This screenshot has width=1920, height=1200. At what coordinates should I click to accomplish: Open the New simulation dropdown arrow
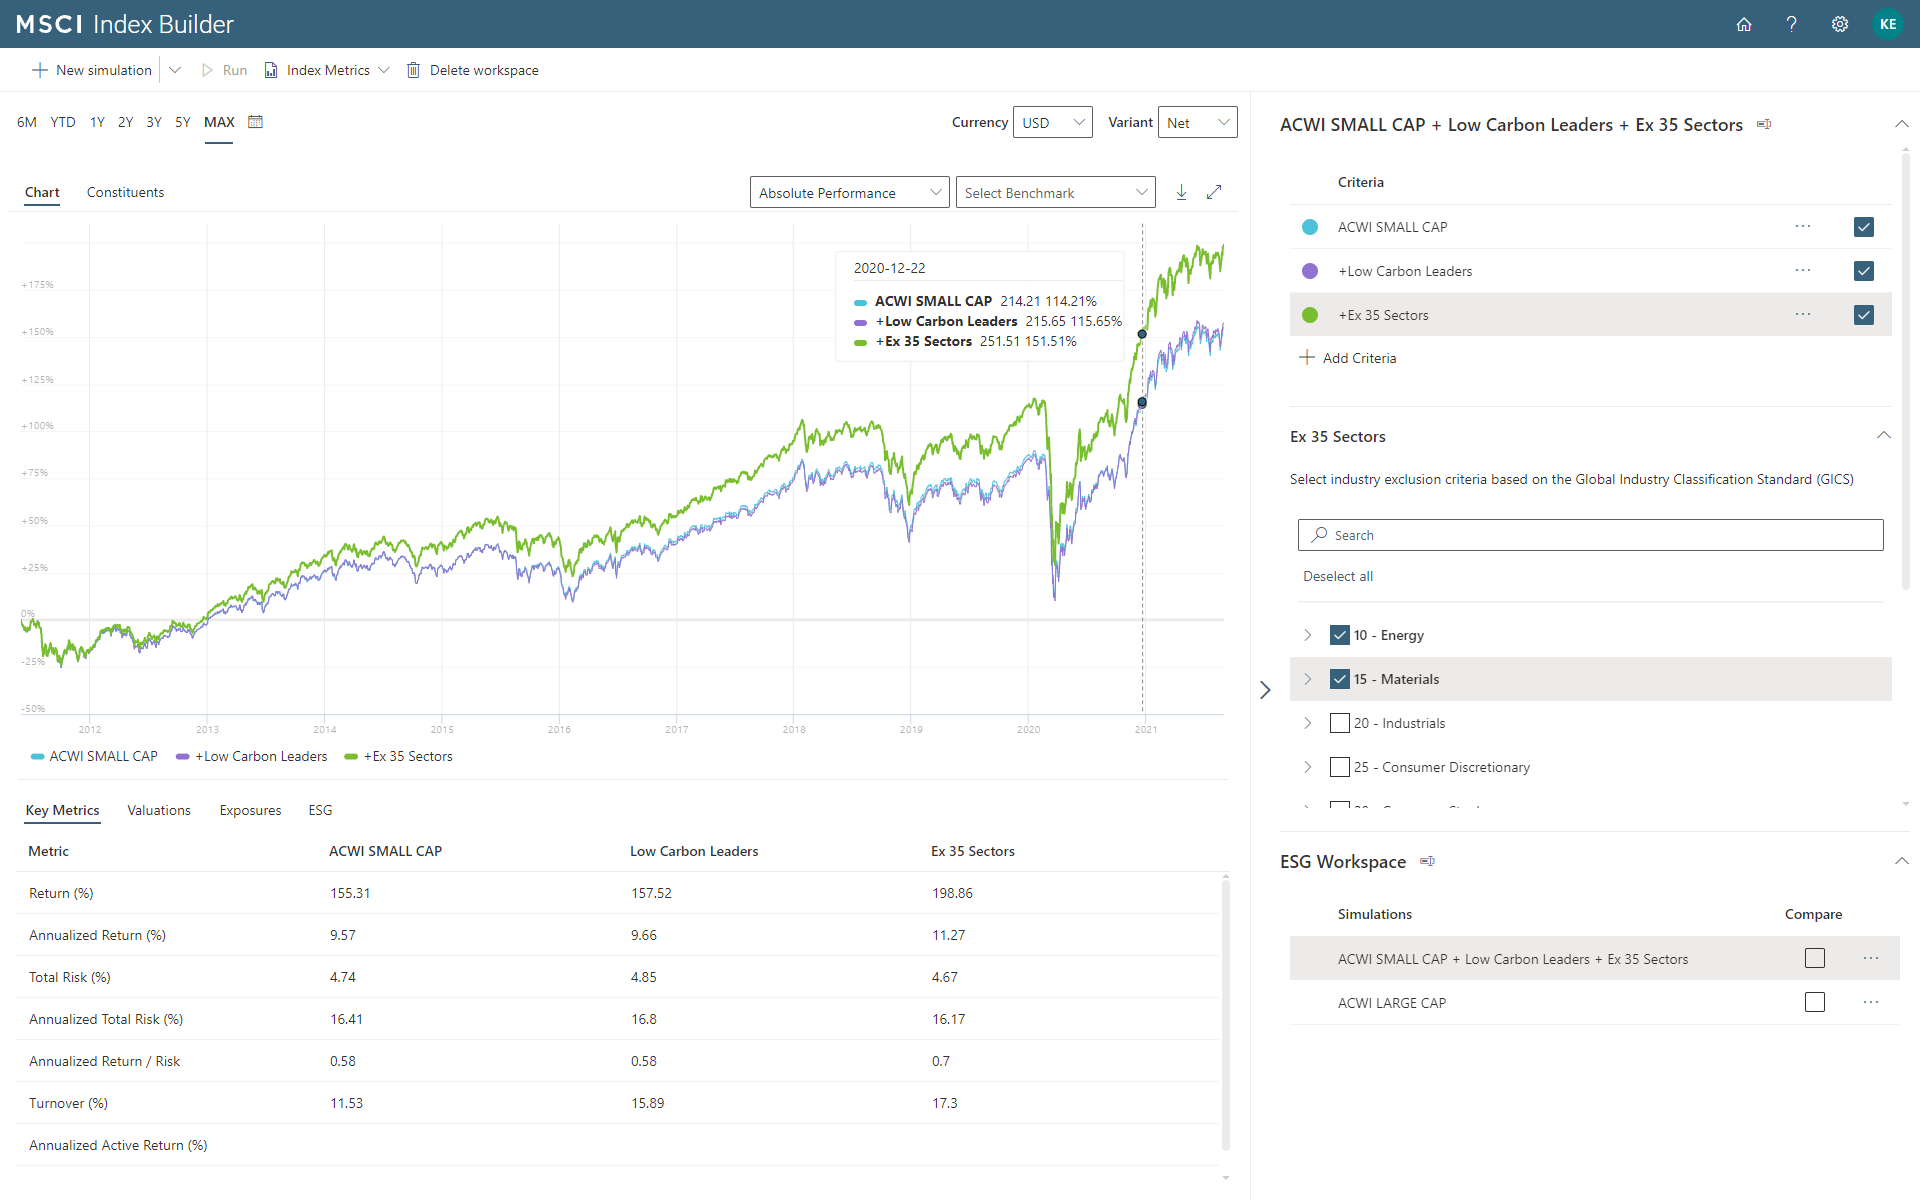coord(175,70)
